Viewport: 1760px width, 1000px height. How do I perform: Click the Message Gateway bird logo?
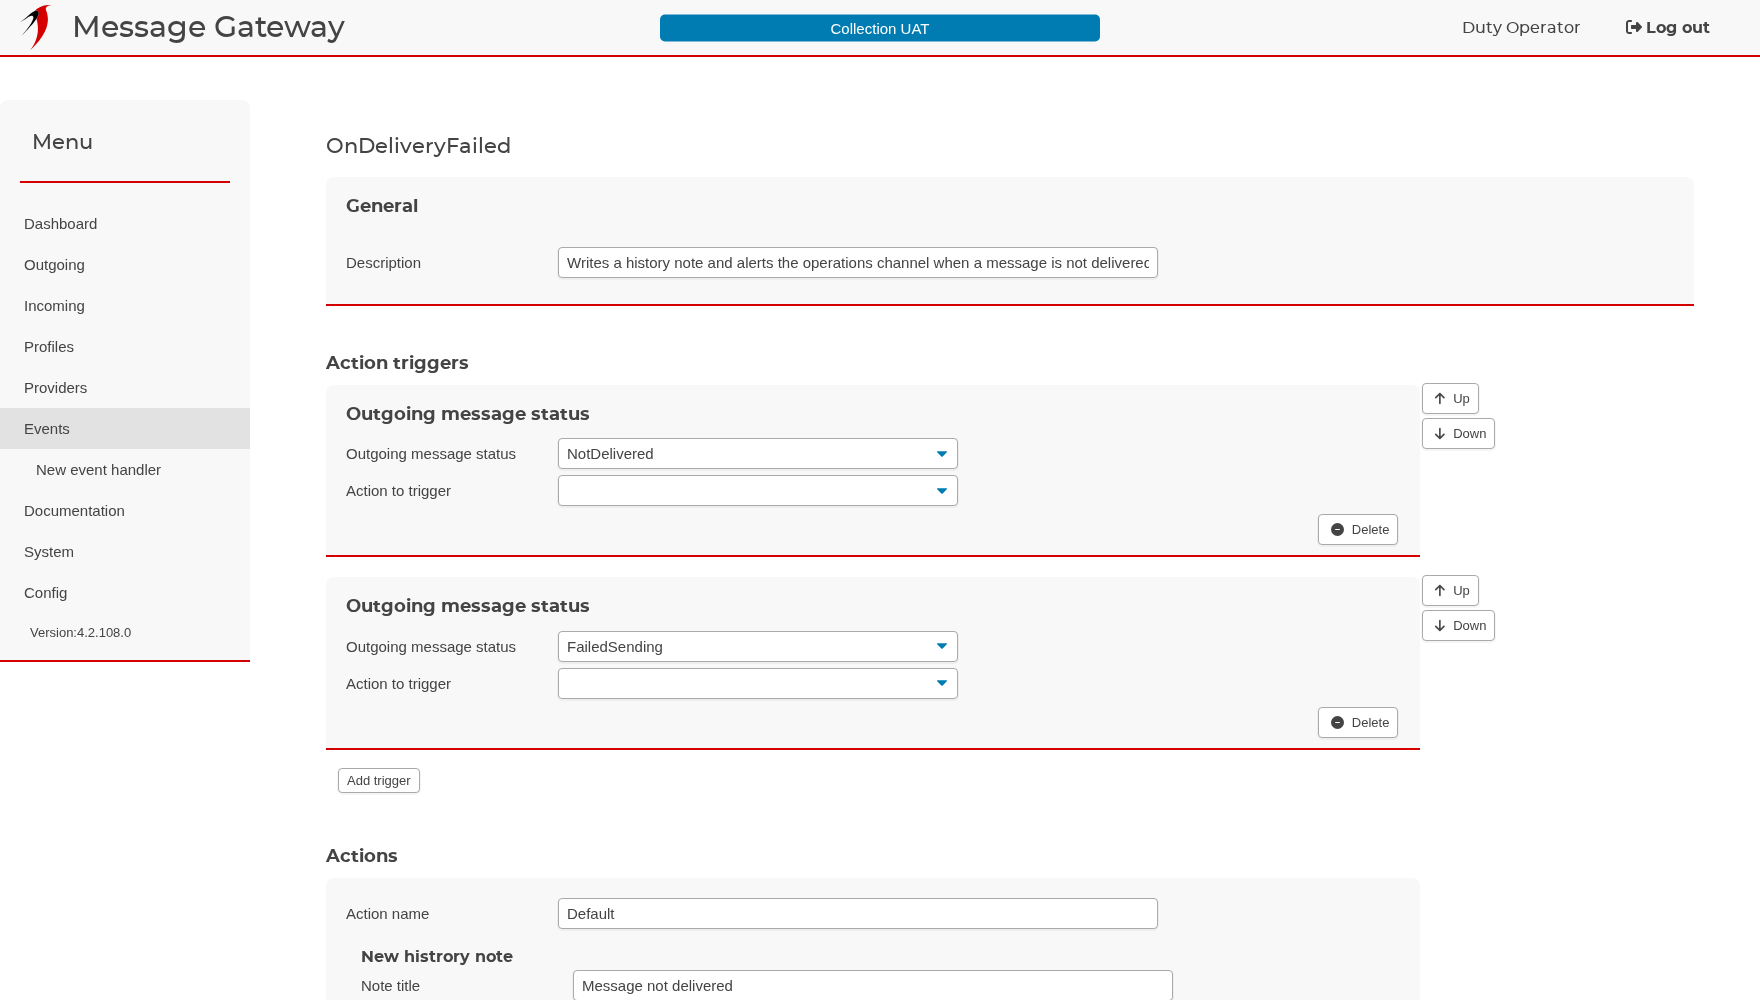(36, 27)
